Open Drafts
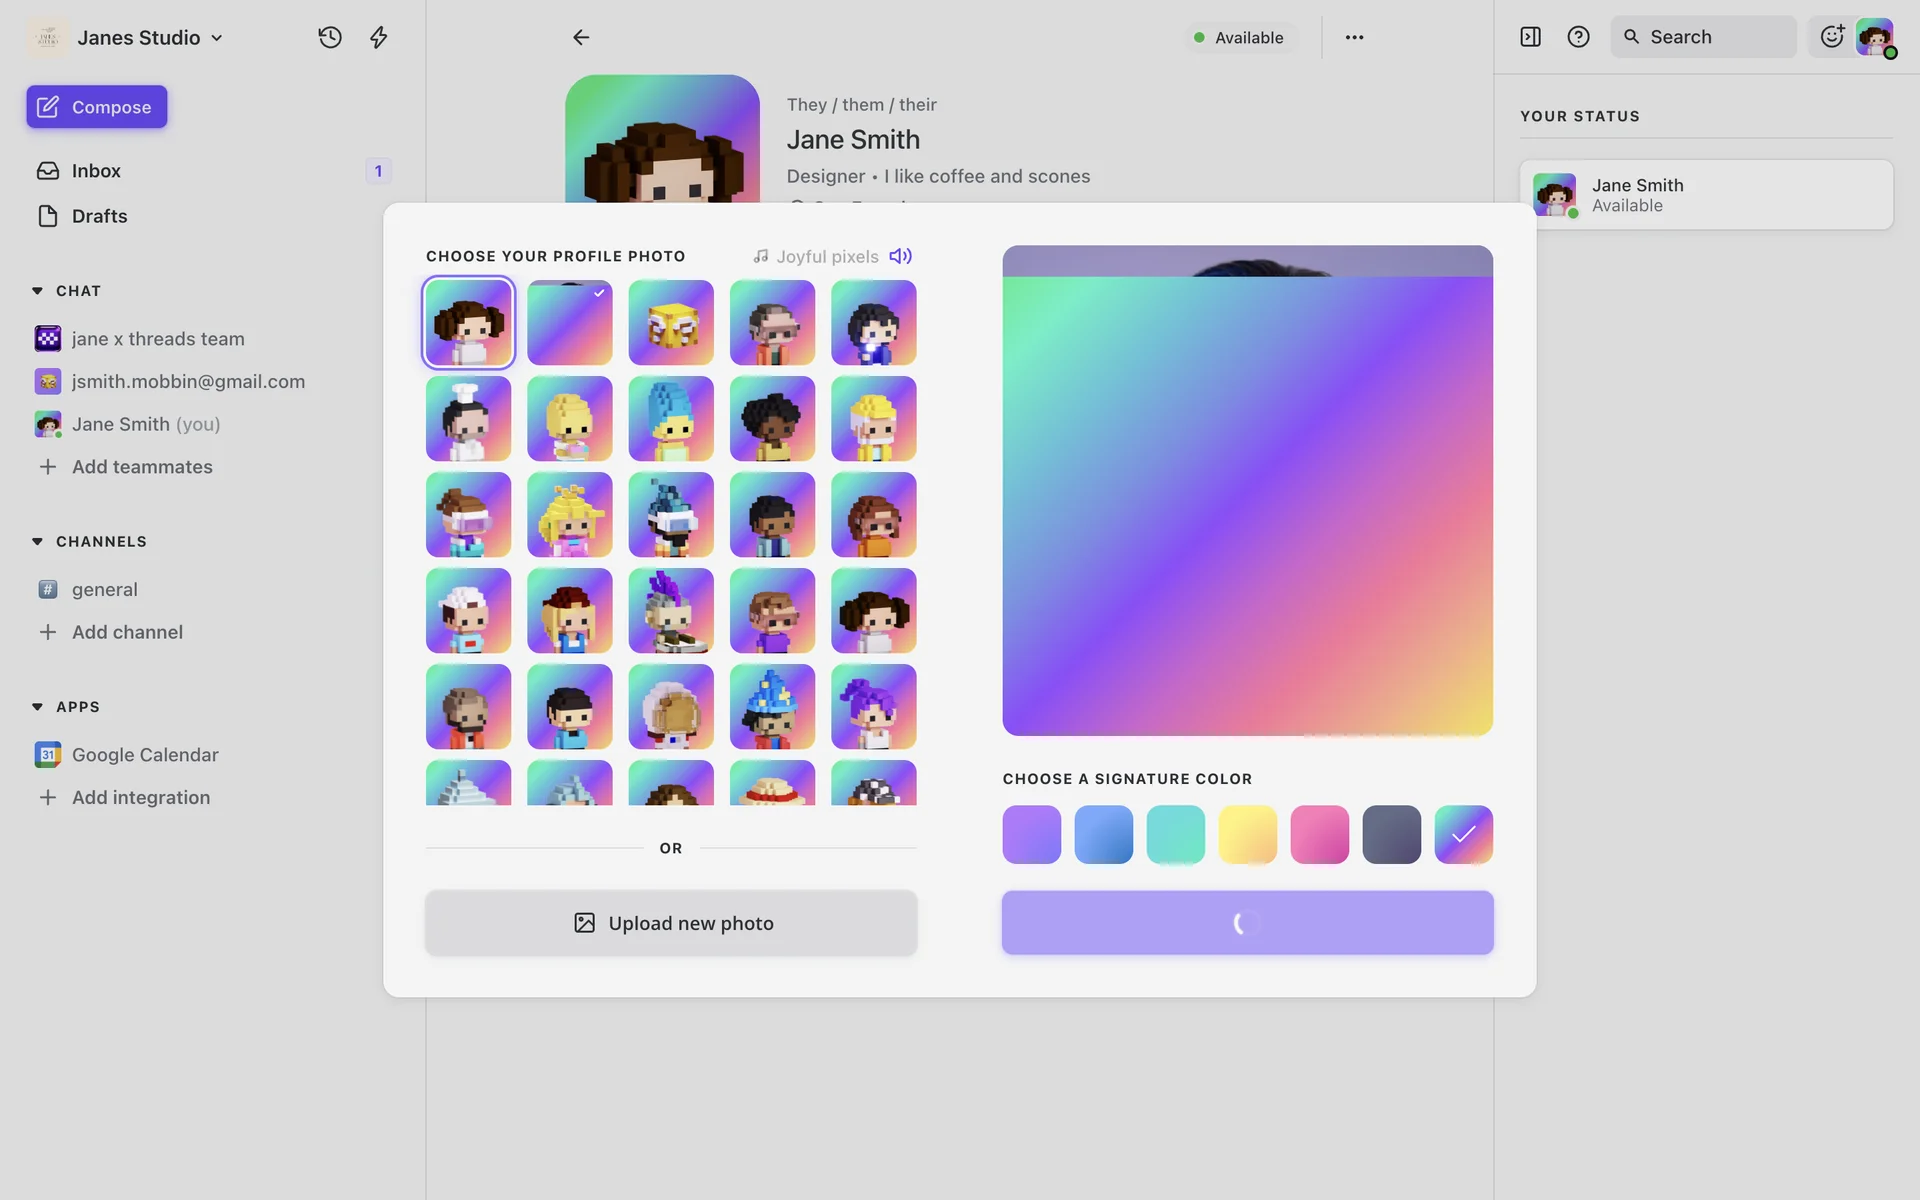The width and height of the screenshot is (1920, 1200). [99, 216]
